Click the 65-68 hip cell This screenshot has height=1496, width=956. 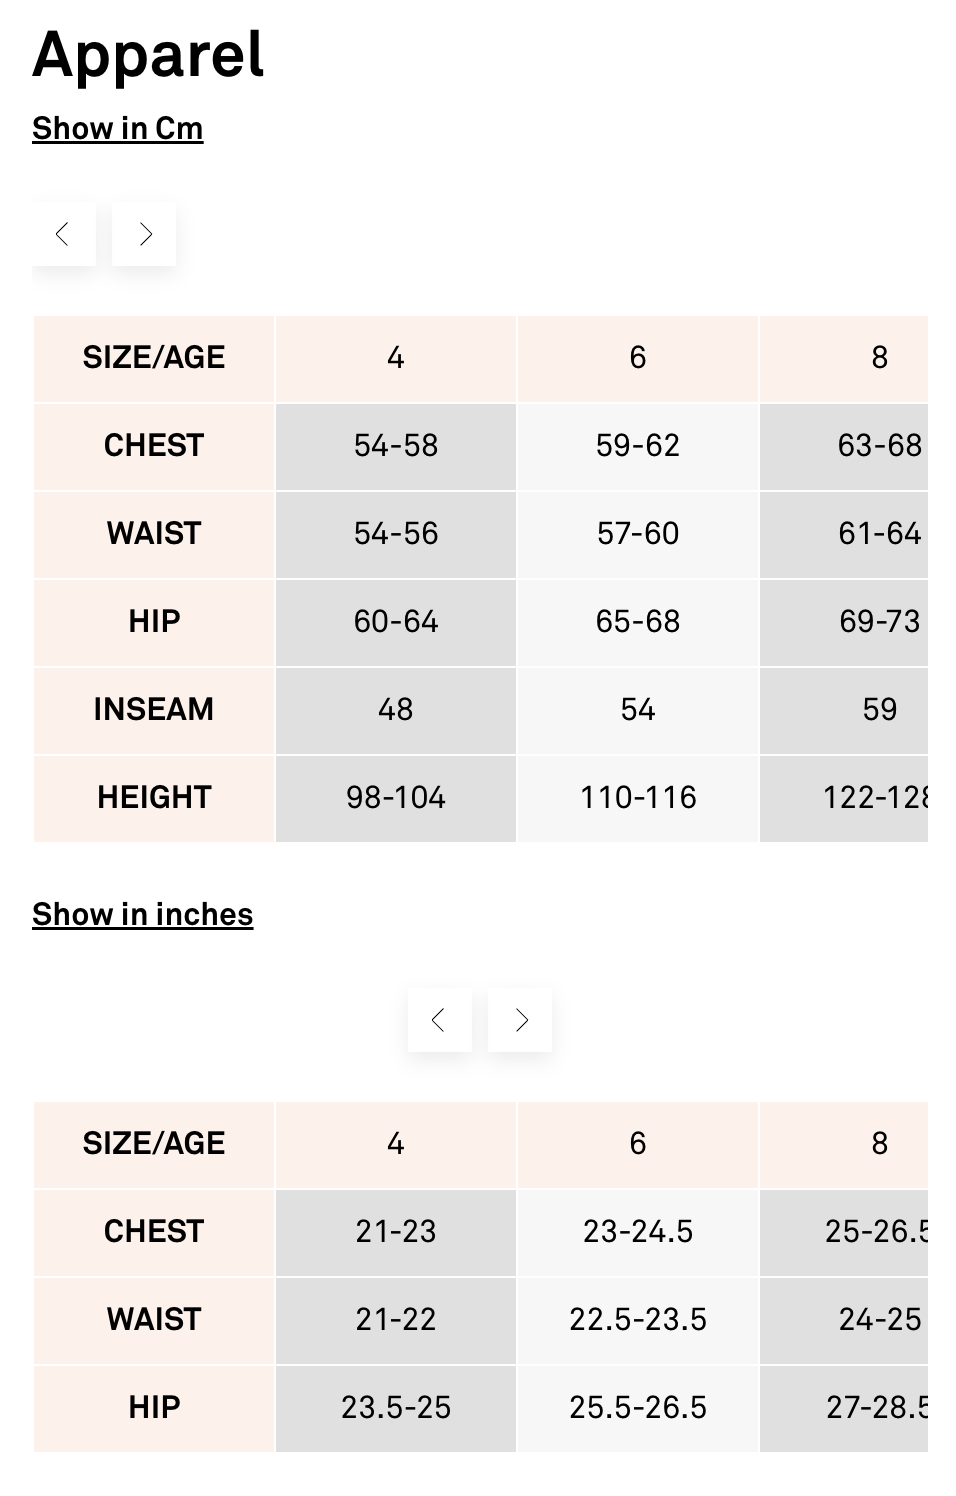(x=638, y=622)
